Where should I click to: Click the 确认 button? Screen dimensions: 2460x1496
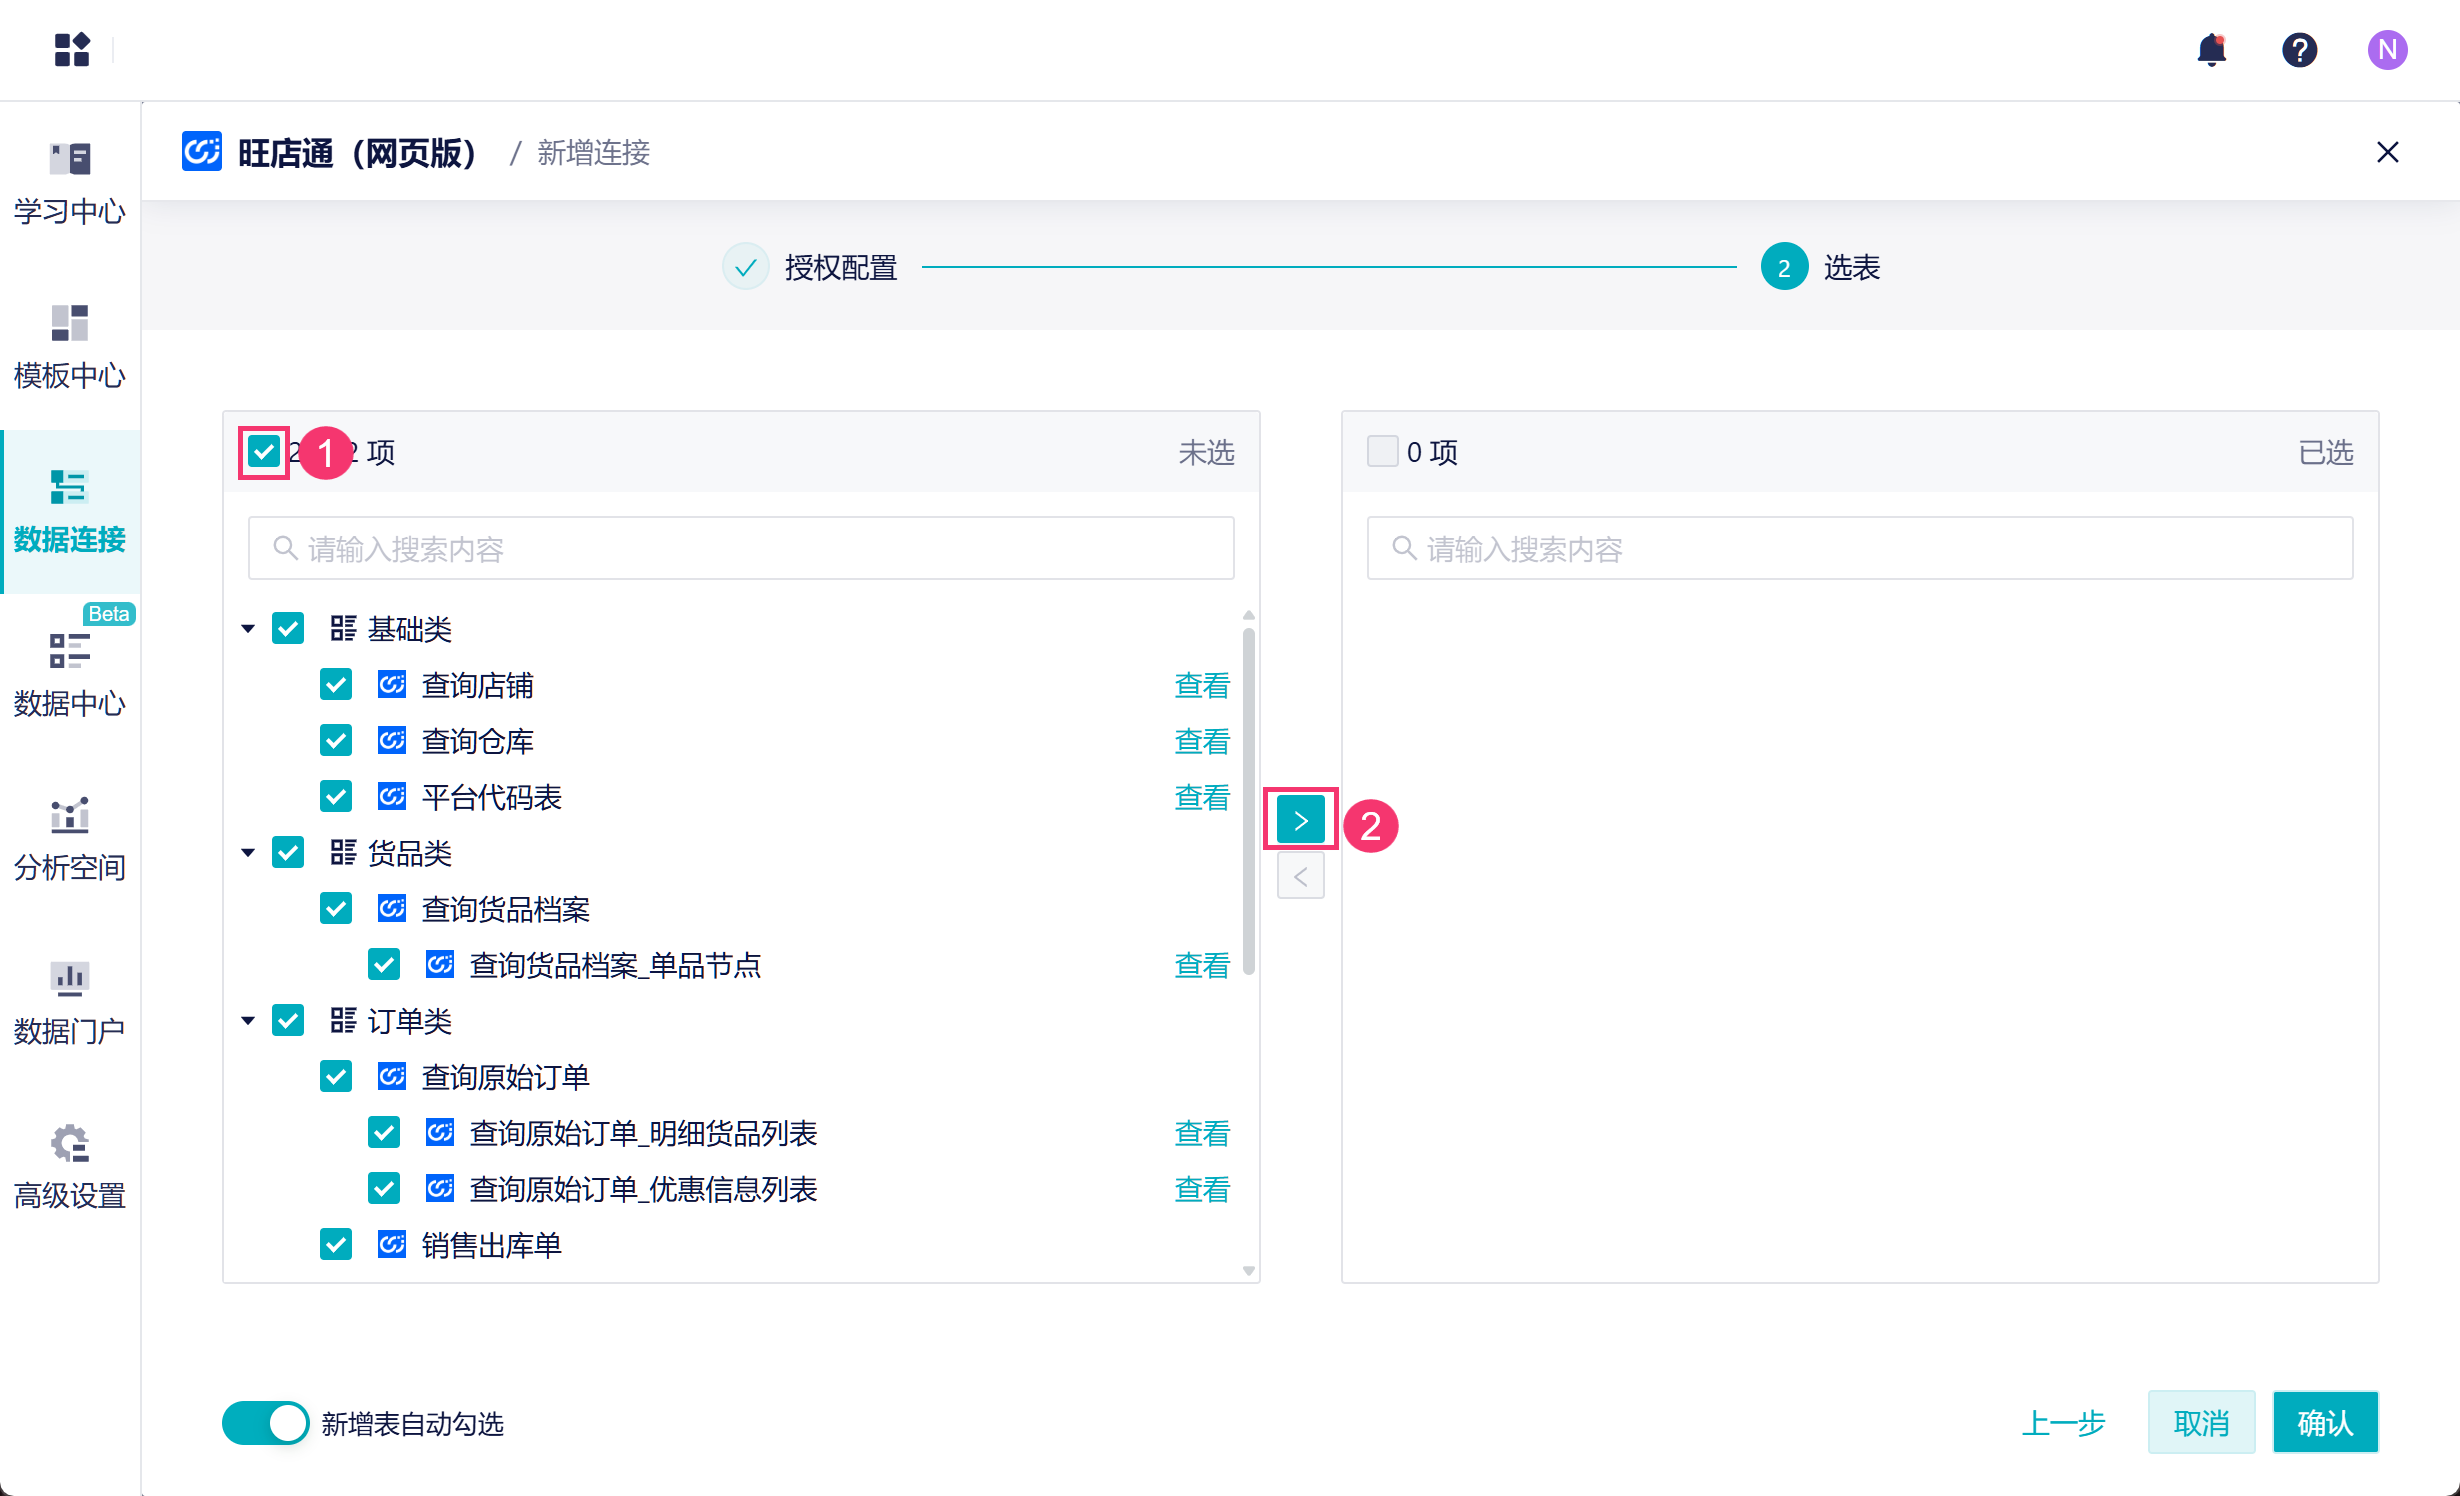point(2325,1422)
